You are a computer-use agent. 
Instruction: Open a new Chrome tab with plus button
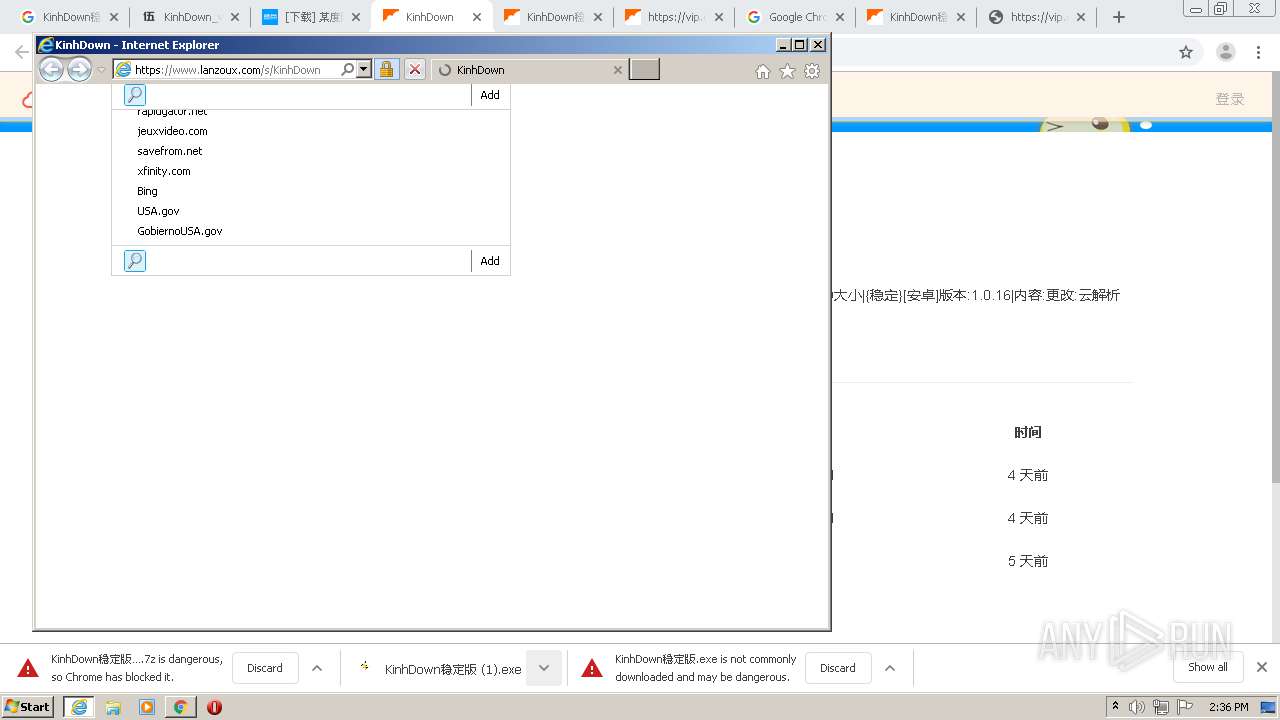coord(1119,17)
